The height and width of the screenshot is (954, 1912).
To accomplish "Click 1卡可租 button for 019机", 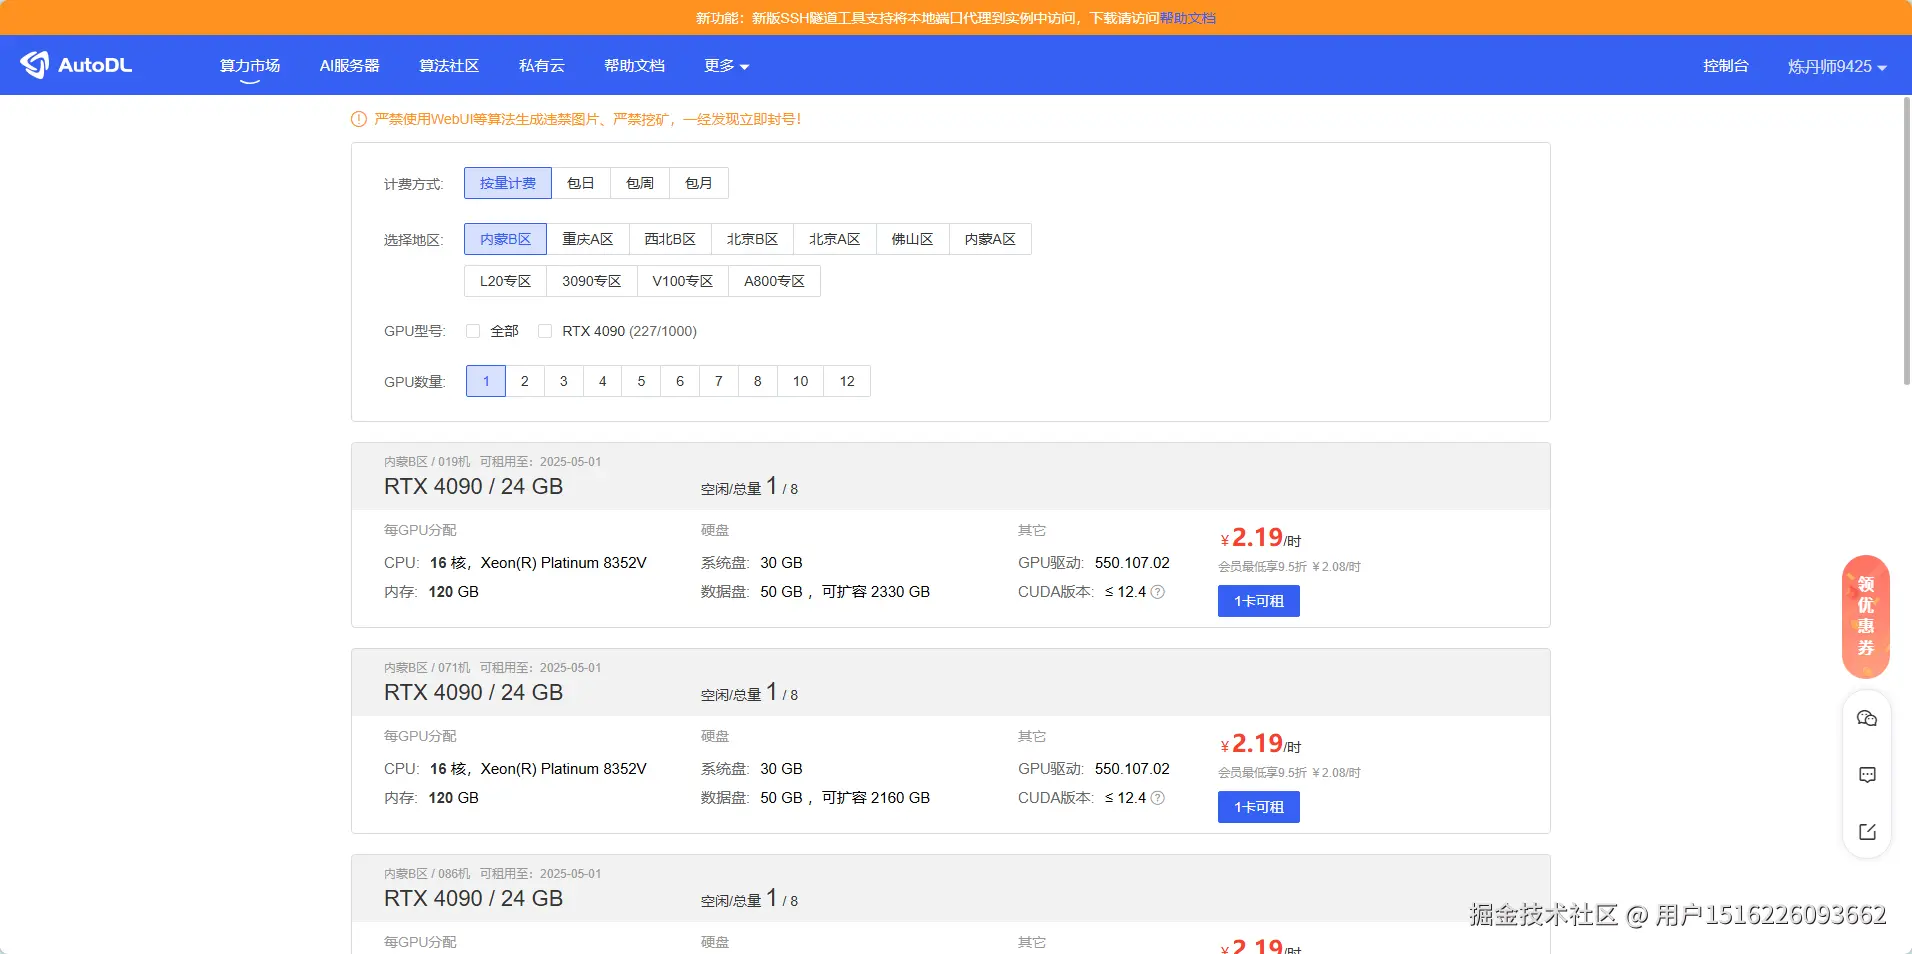I will (x=1259, y=601).
